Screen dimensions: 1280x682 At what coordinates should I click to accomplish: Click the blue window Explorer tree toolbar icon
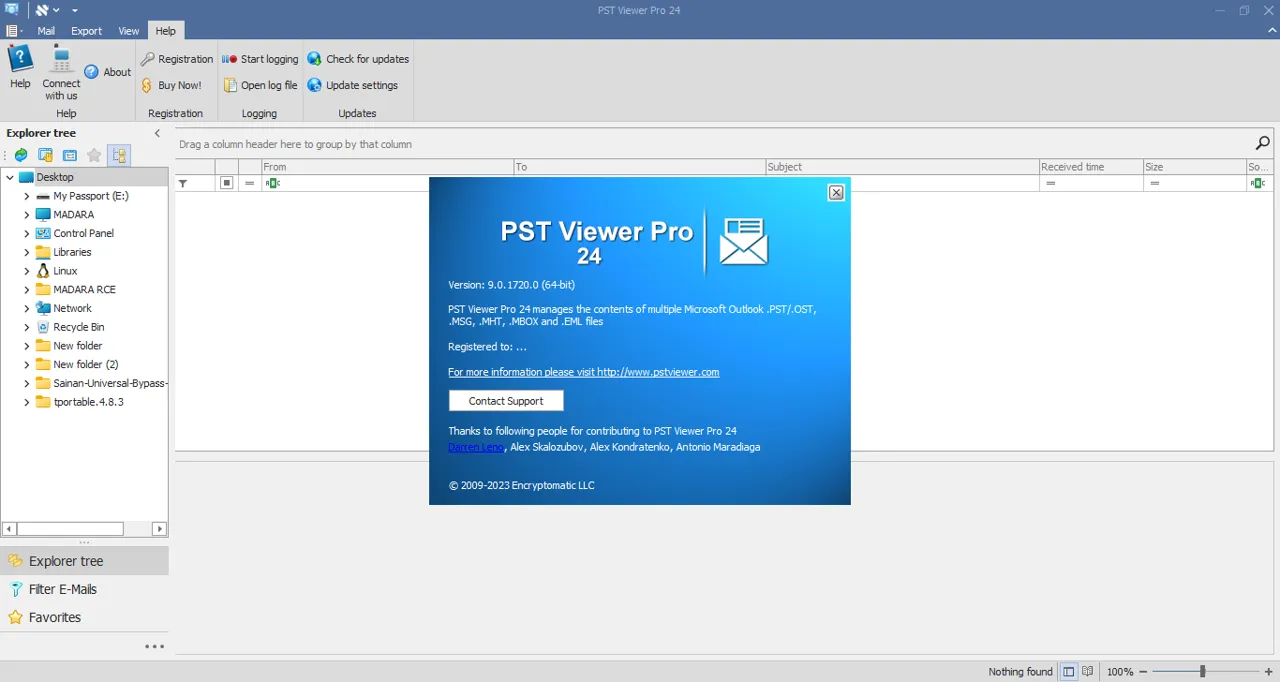(70, 155)
